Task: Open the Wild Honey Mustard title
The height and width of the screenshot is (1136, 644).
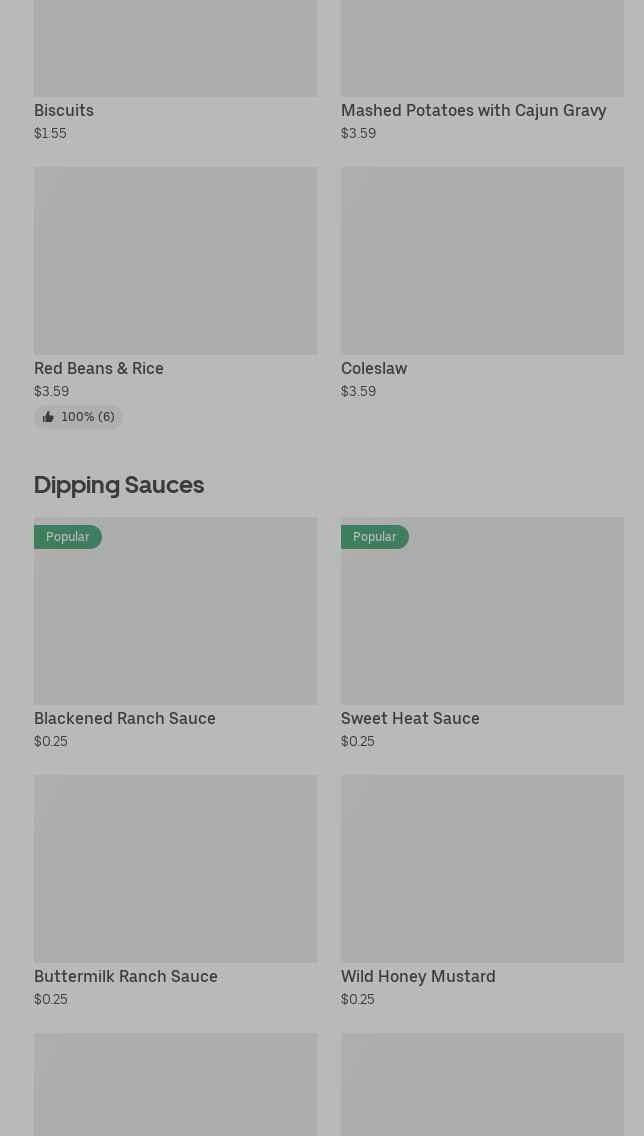Action: [418, 976]
